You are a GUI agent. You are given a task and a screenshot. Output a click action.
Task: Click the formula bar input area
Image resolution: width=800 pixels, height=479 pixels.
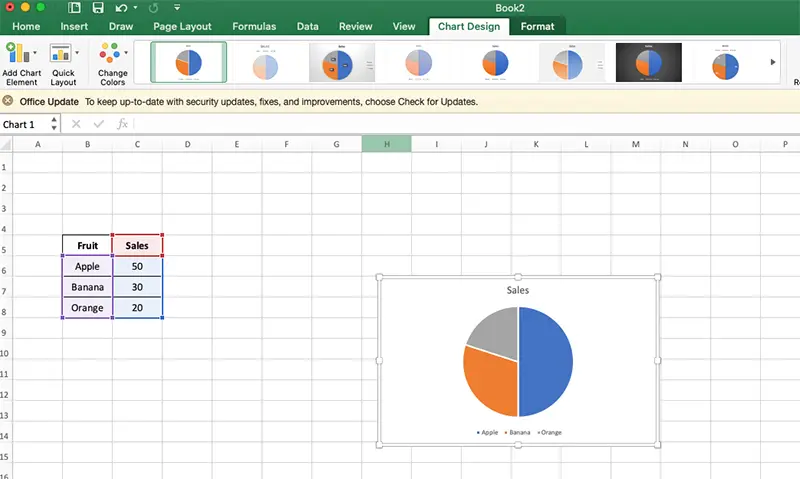pos(467,124)
